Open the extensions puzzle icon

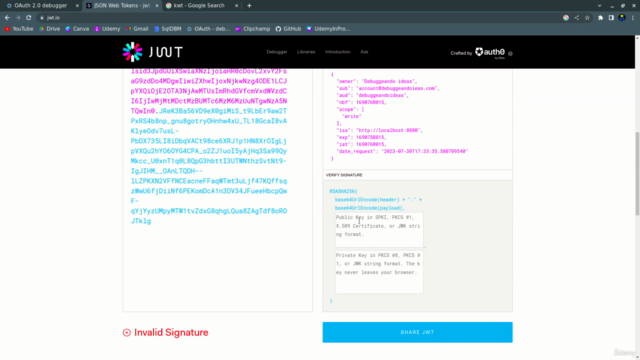pyautogui.click(x=600, y=18)
